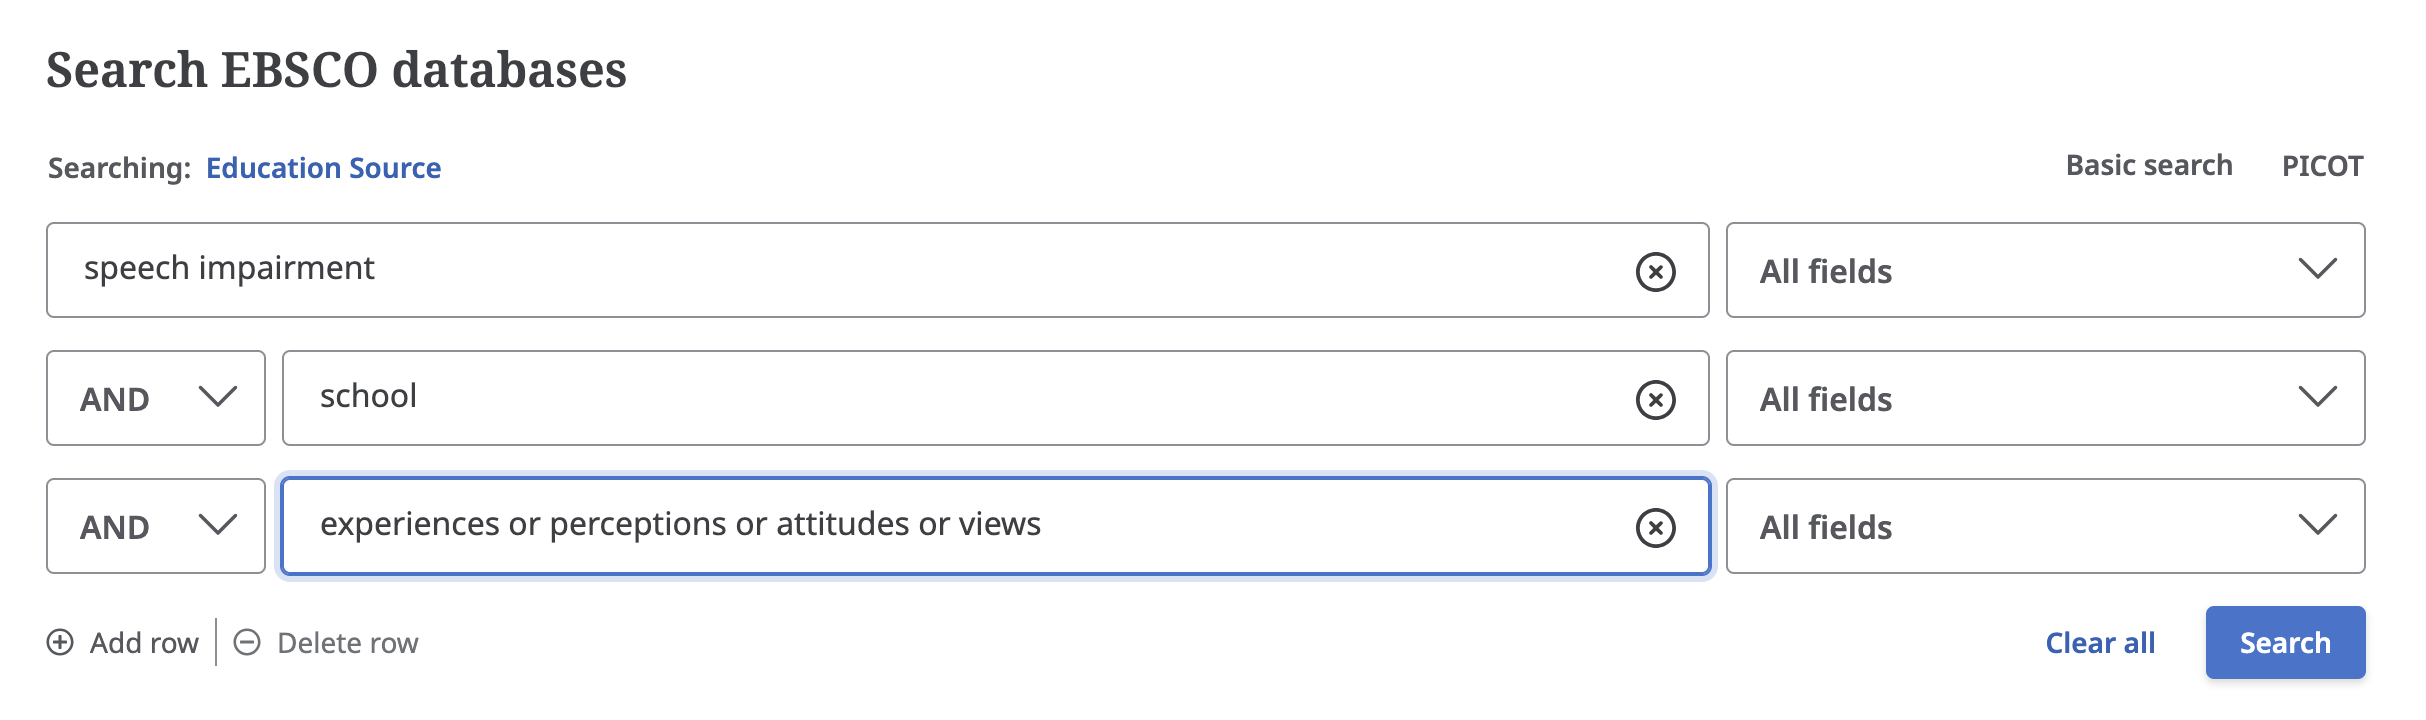Click the Delete row text label
The image size is (2426, 720).
point(347,643)
